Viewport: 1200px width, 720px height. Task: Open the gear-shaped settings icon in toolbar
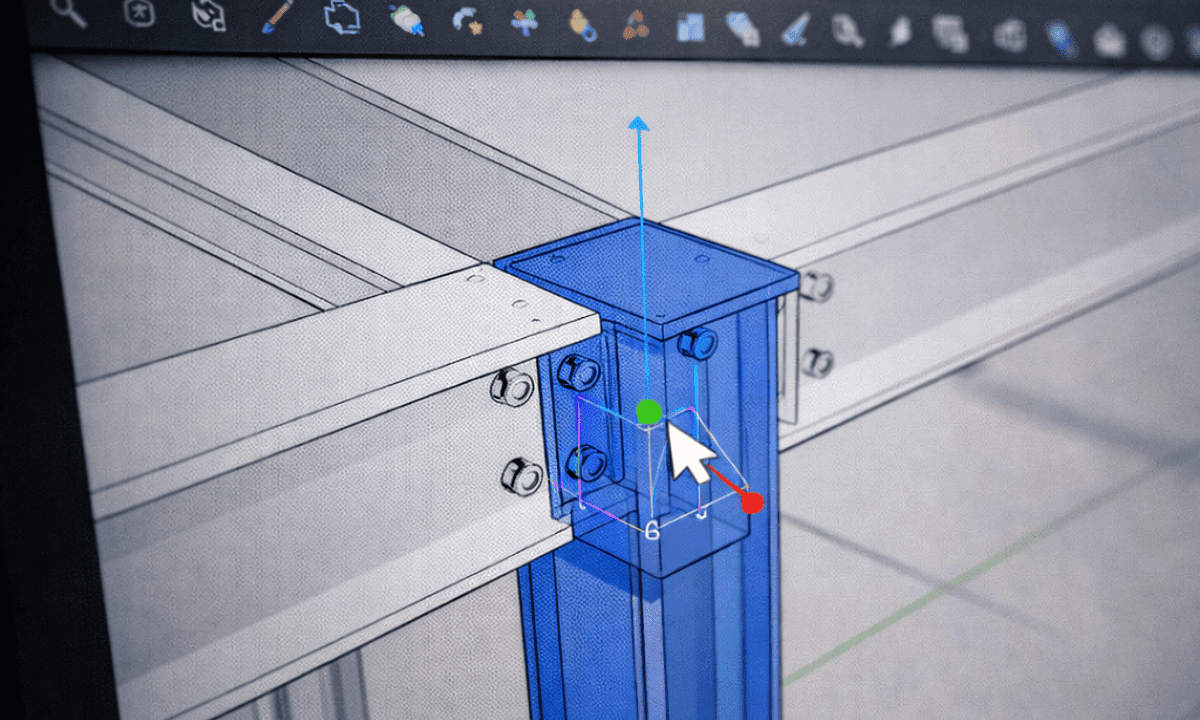pyautogui.click(x=1157, y=42)
